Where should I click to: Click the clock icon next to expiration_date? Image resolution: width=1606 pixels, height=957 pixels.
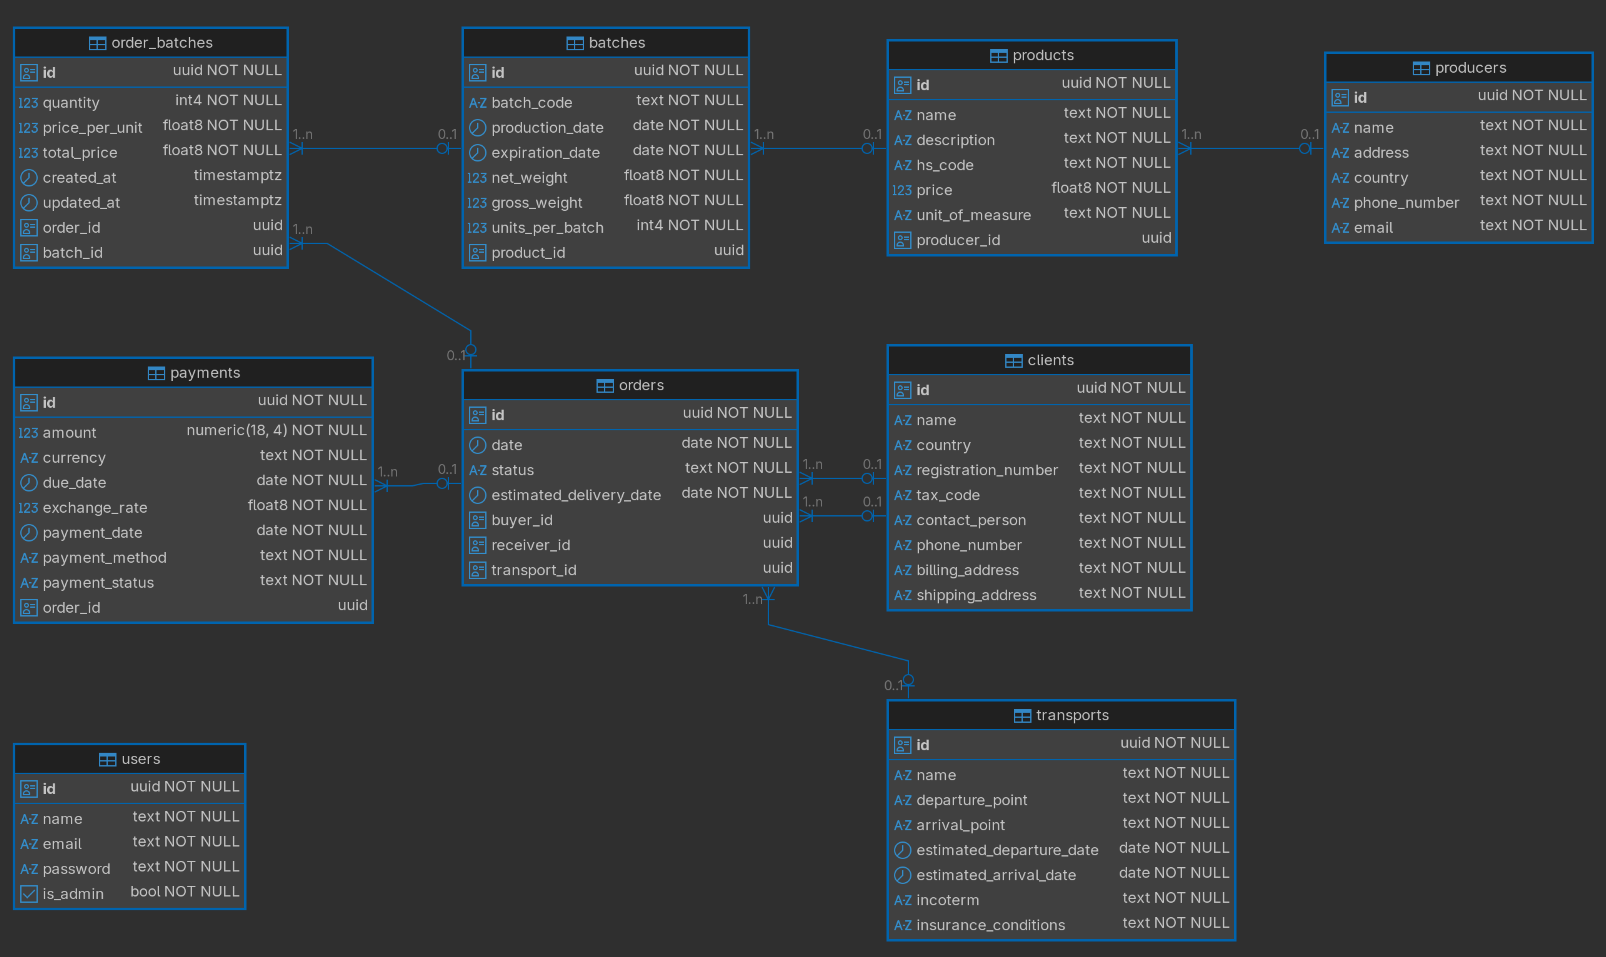click(x=478, y=153)
